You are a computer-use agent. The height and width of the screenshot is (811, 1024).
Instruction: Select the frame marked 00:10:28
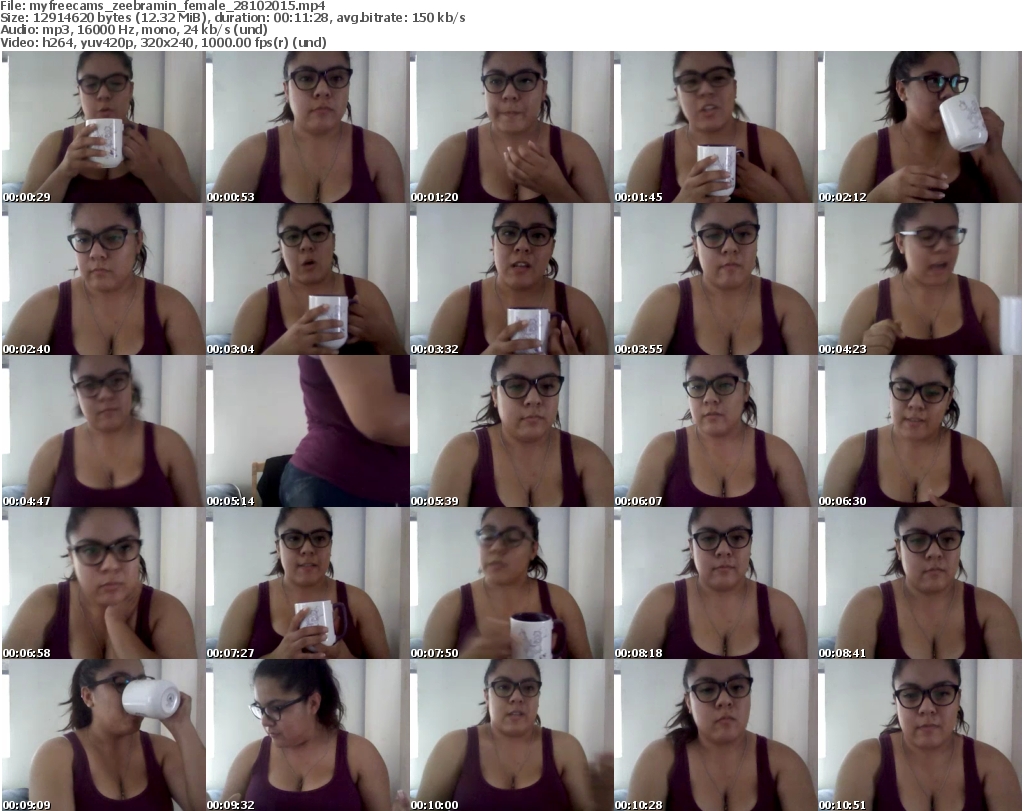[716, 735]
